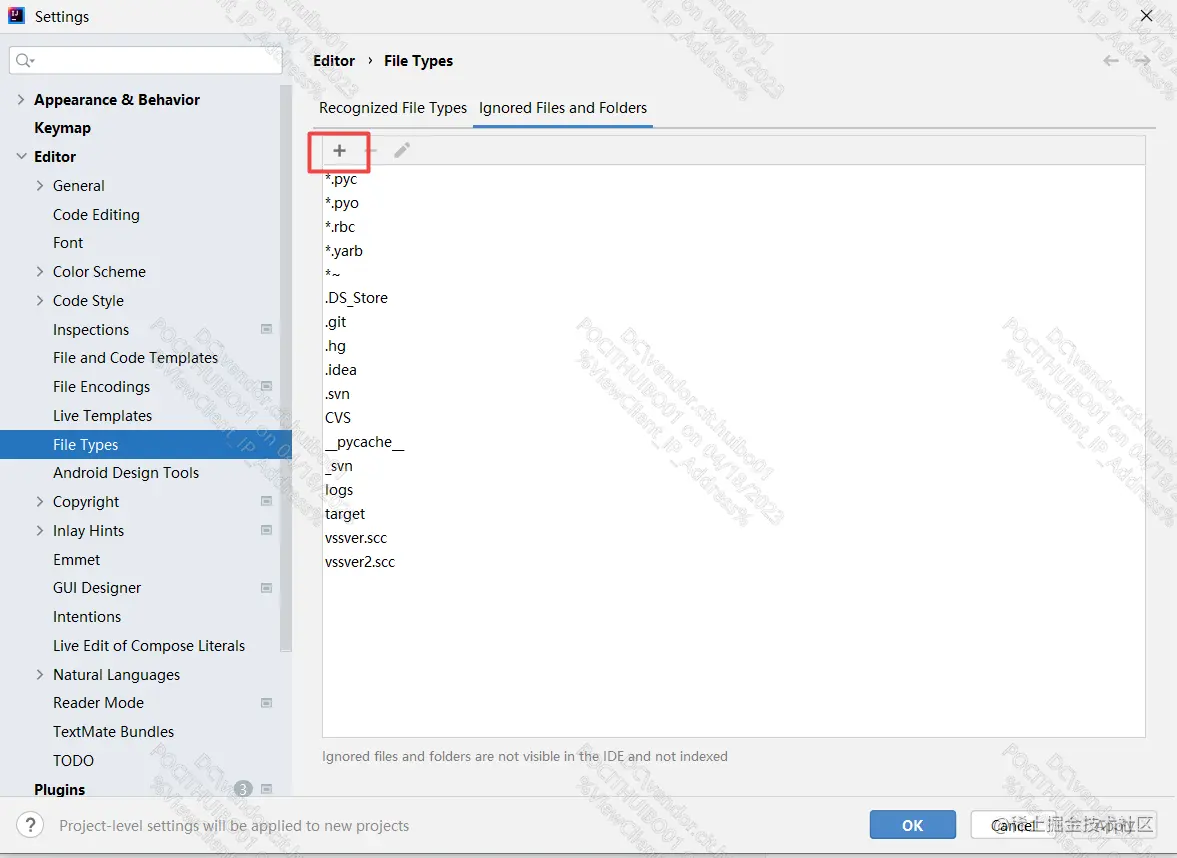Click project-level icon beside Copyright
Screen dimensions: 1177x858
click(266, 501)
